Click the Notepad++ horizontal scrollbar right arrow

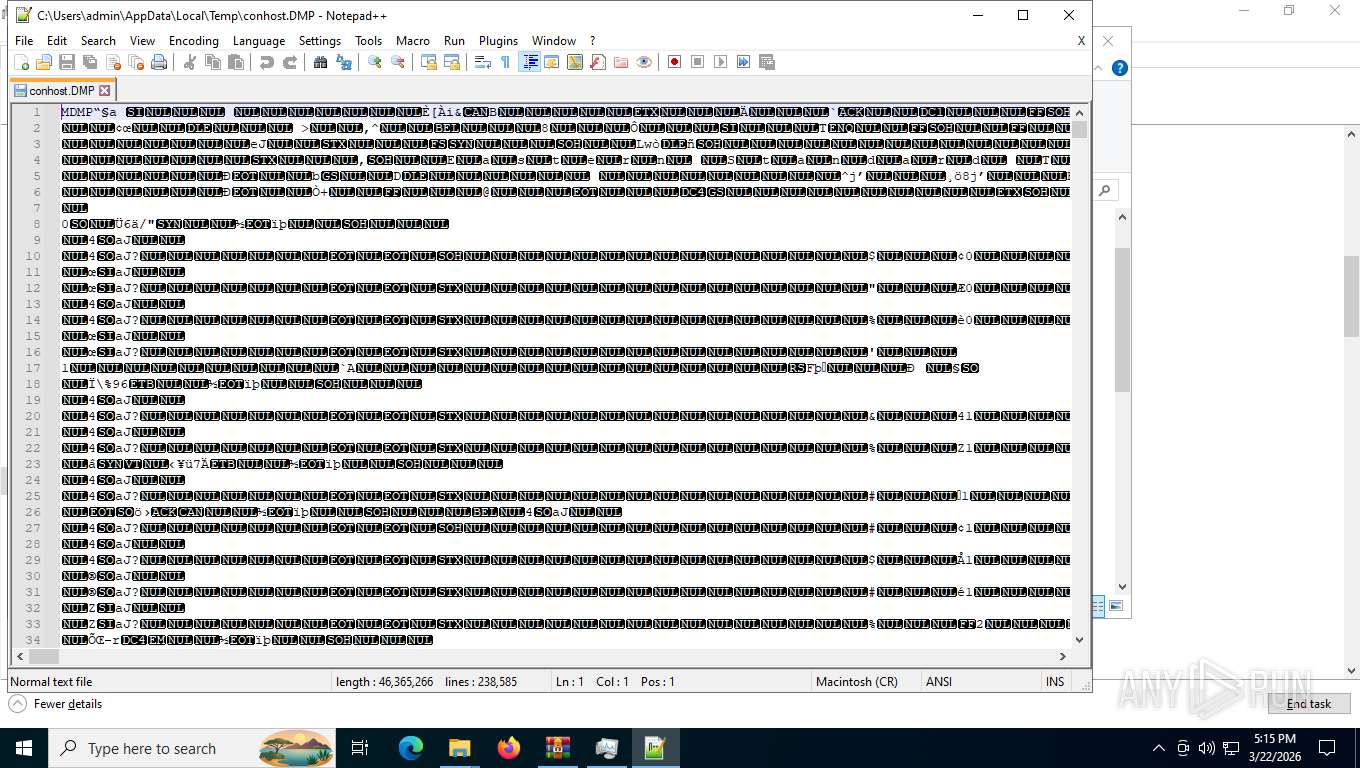click(x=1062, y=656)
